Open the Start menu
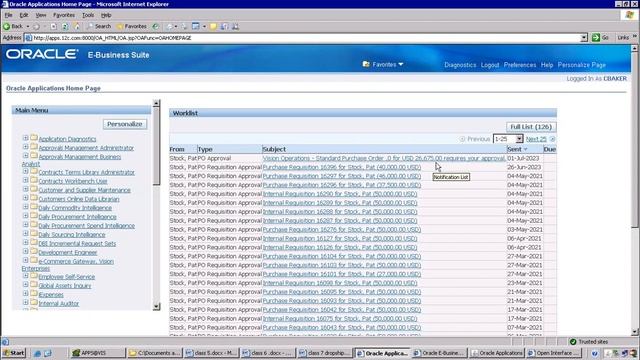The width and height of the screenshot is (640, 360). pyautogui.click(x=14, y=353)
